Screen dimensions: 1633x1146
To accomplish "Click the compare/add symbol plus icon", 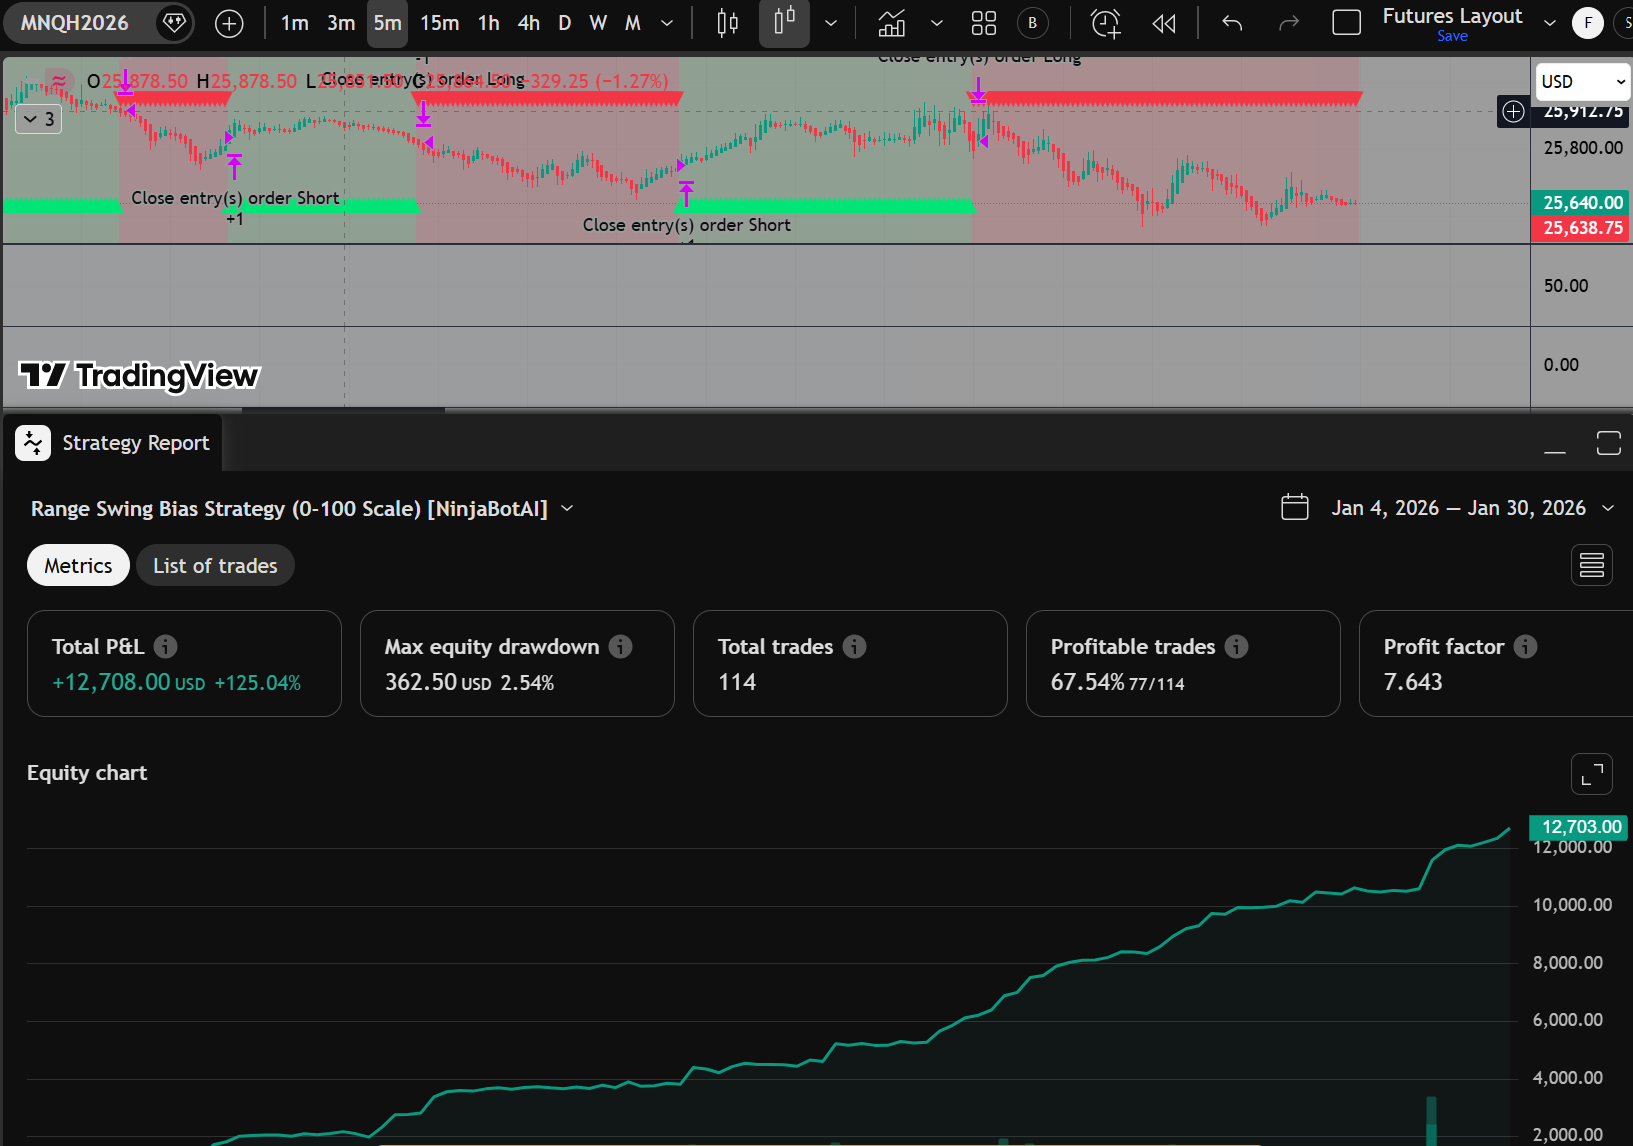I will (x=229, y=24).
